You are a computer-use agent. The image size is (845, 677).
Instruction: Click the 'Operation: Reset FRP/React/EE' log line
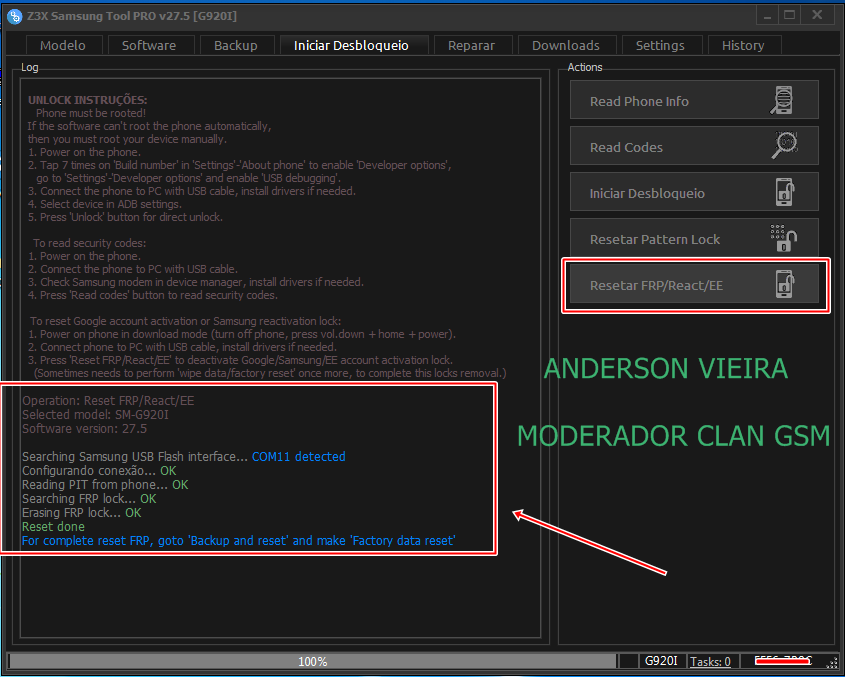coord(108,400)
